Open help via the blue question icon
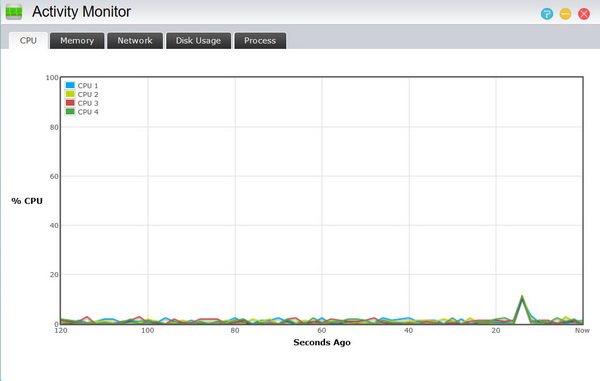600x381 pixels. click(547, 14)
